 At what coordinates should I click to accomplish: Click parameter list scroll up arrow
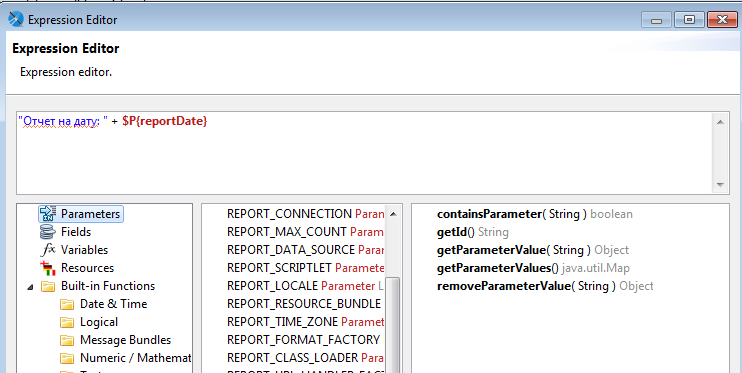pyautogui.click(x=393, y=214)
